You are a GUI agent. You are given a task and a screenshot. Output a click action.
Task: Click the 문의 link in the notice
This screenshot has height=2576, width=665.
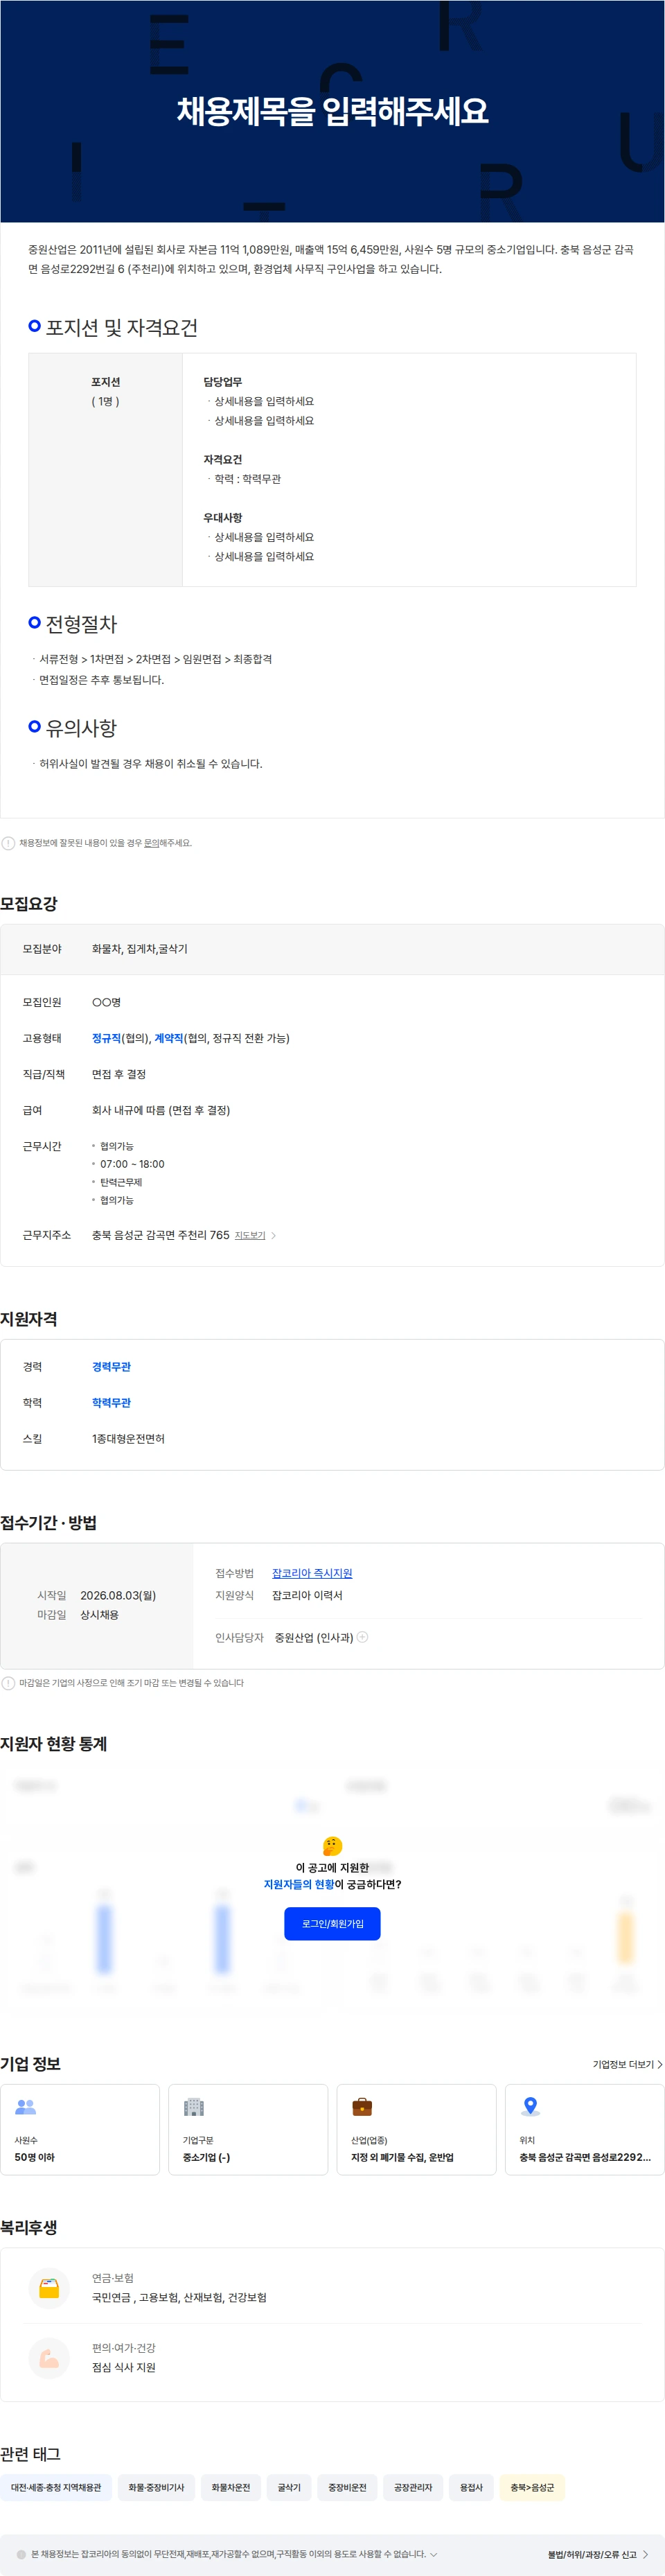point(151,843)
